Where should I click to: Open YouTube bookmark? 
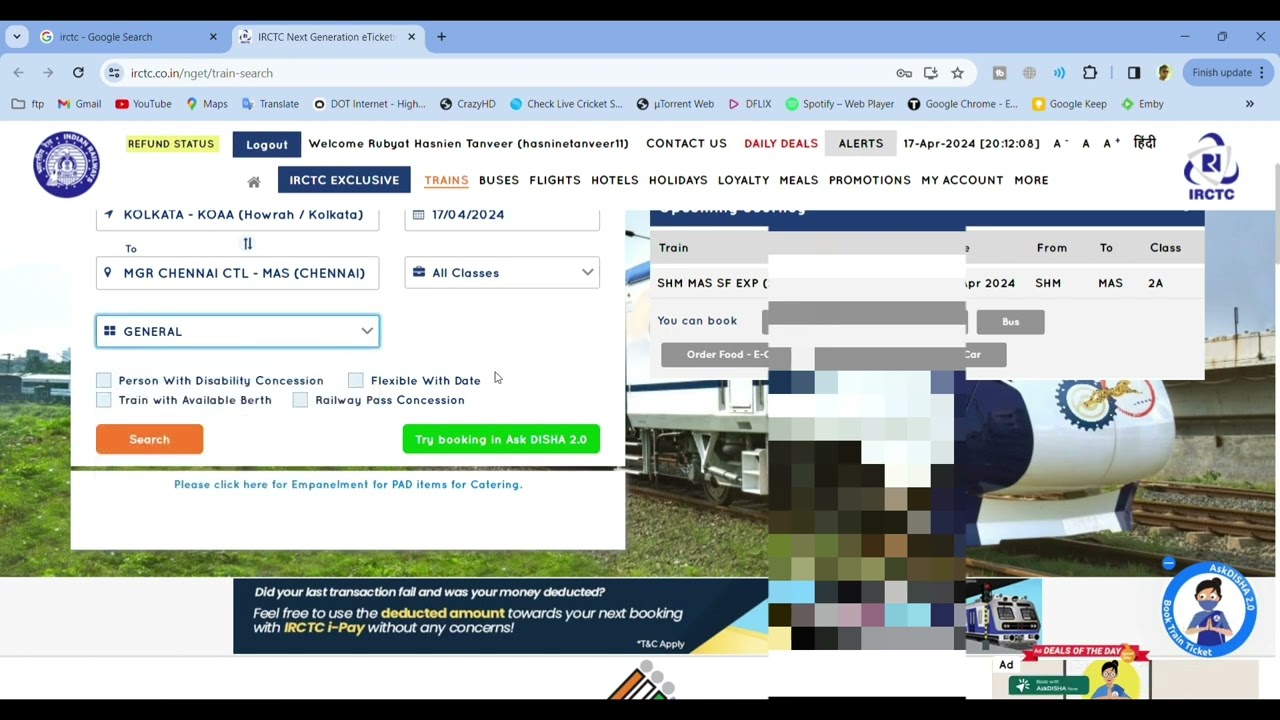tap(143, 104)
